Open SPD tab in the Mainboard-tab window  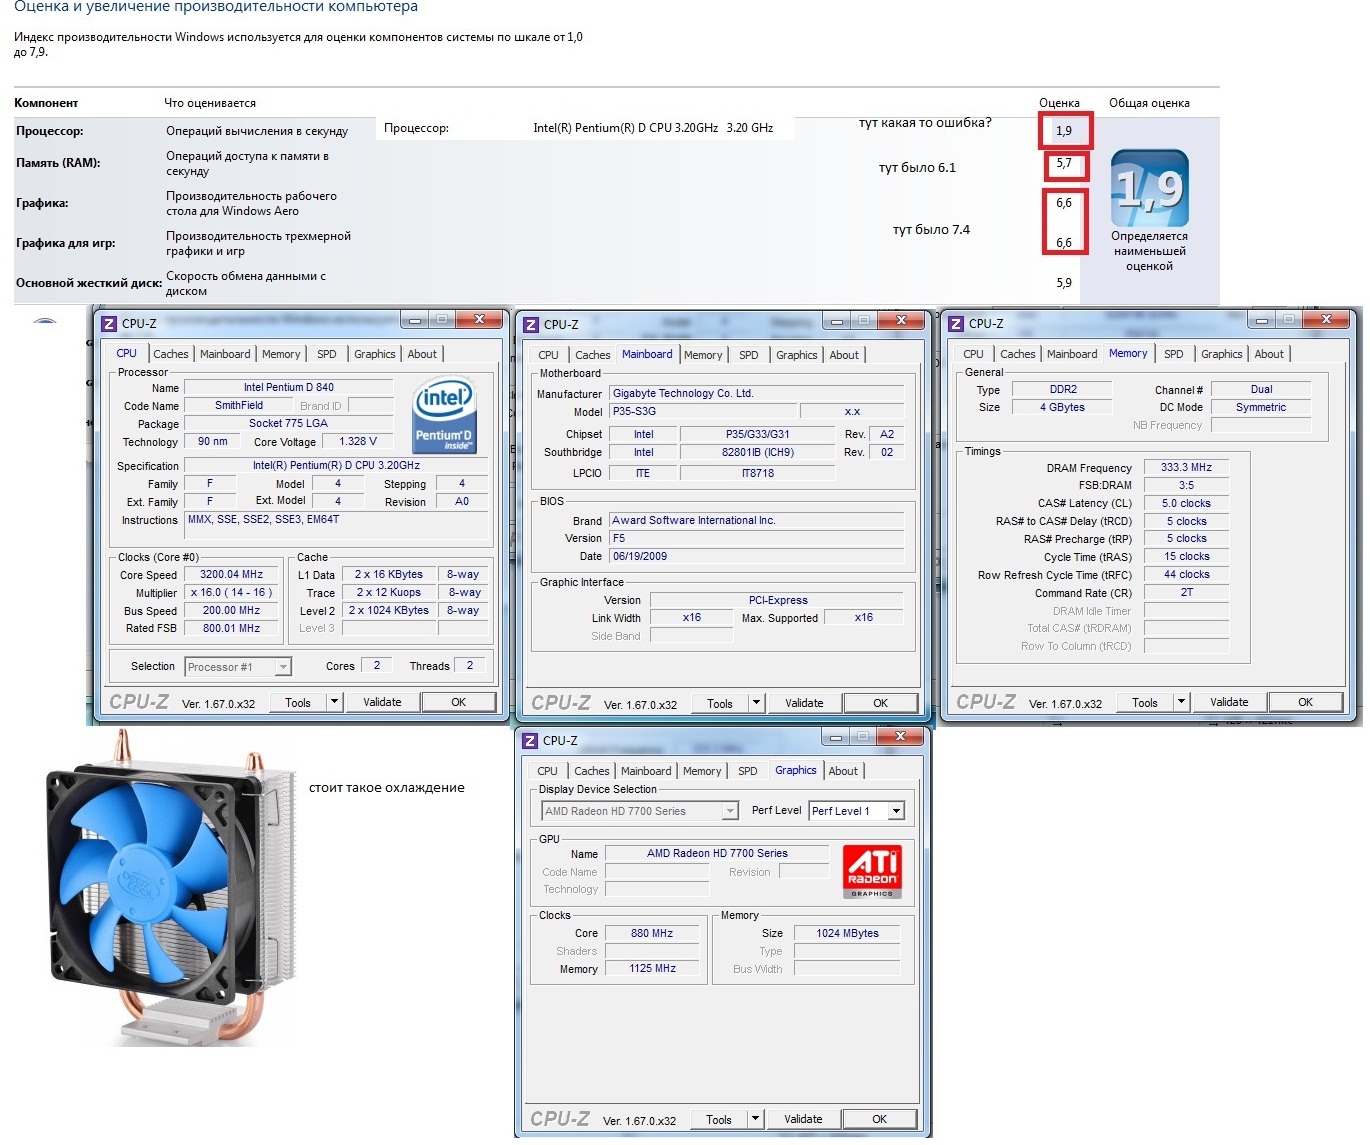[749, 355]
